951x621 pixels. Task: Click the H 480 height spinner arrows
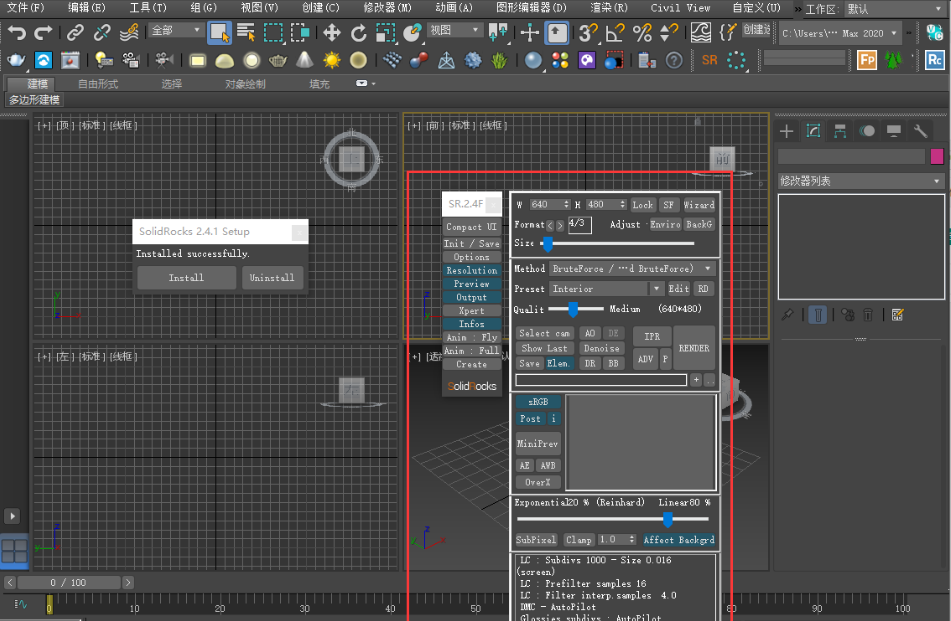coord(622,205)
